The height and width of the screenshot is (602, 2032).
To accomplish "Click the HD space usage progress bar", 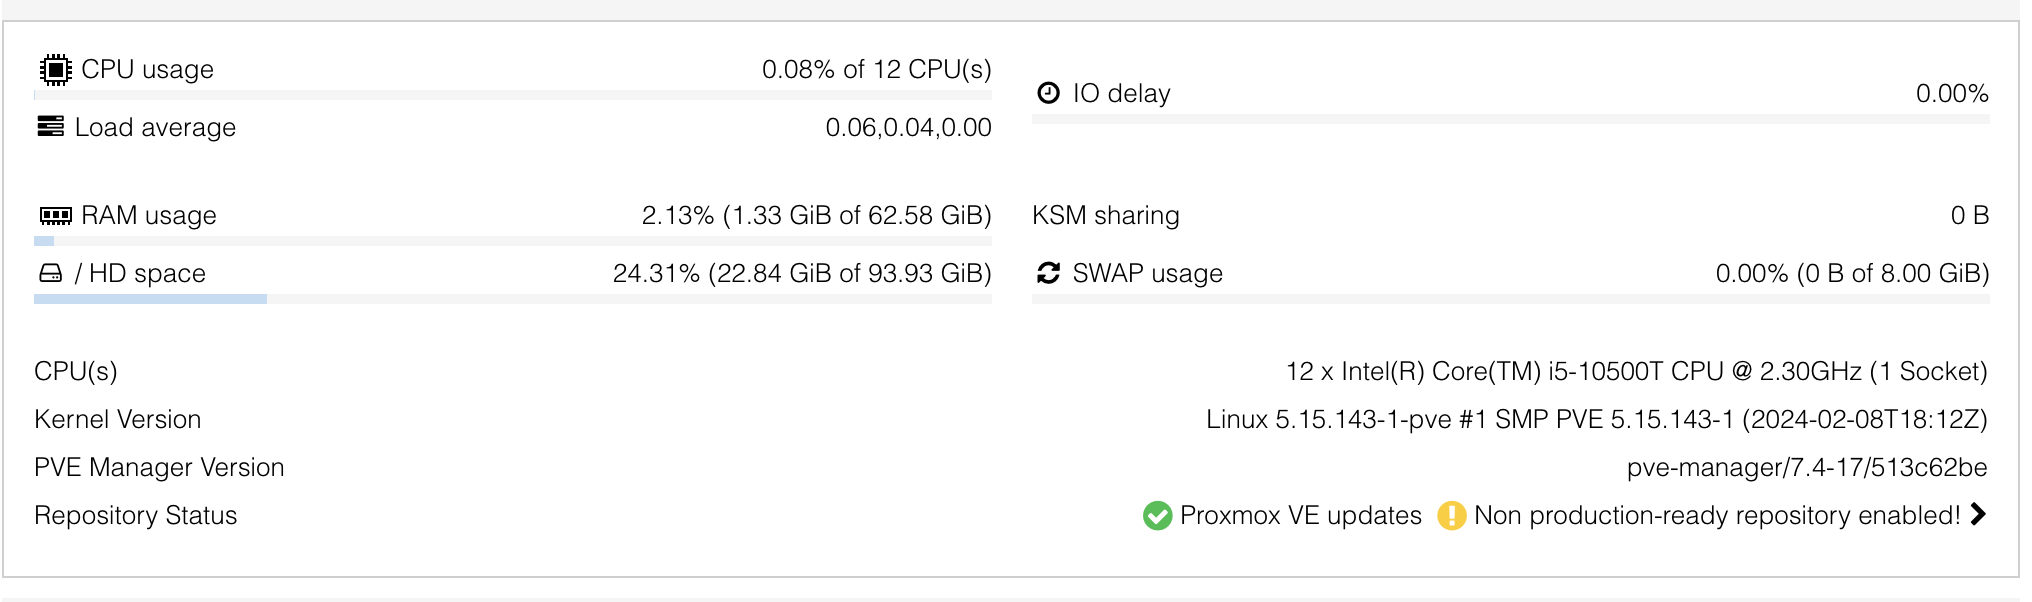I will coord(512,299).
